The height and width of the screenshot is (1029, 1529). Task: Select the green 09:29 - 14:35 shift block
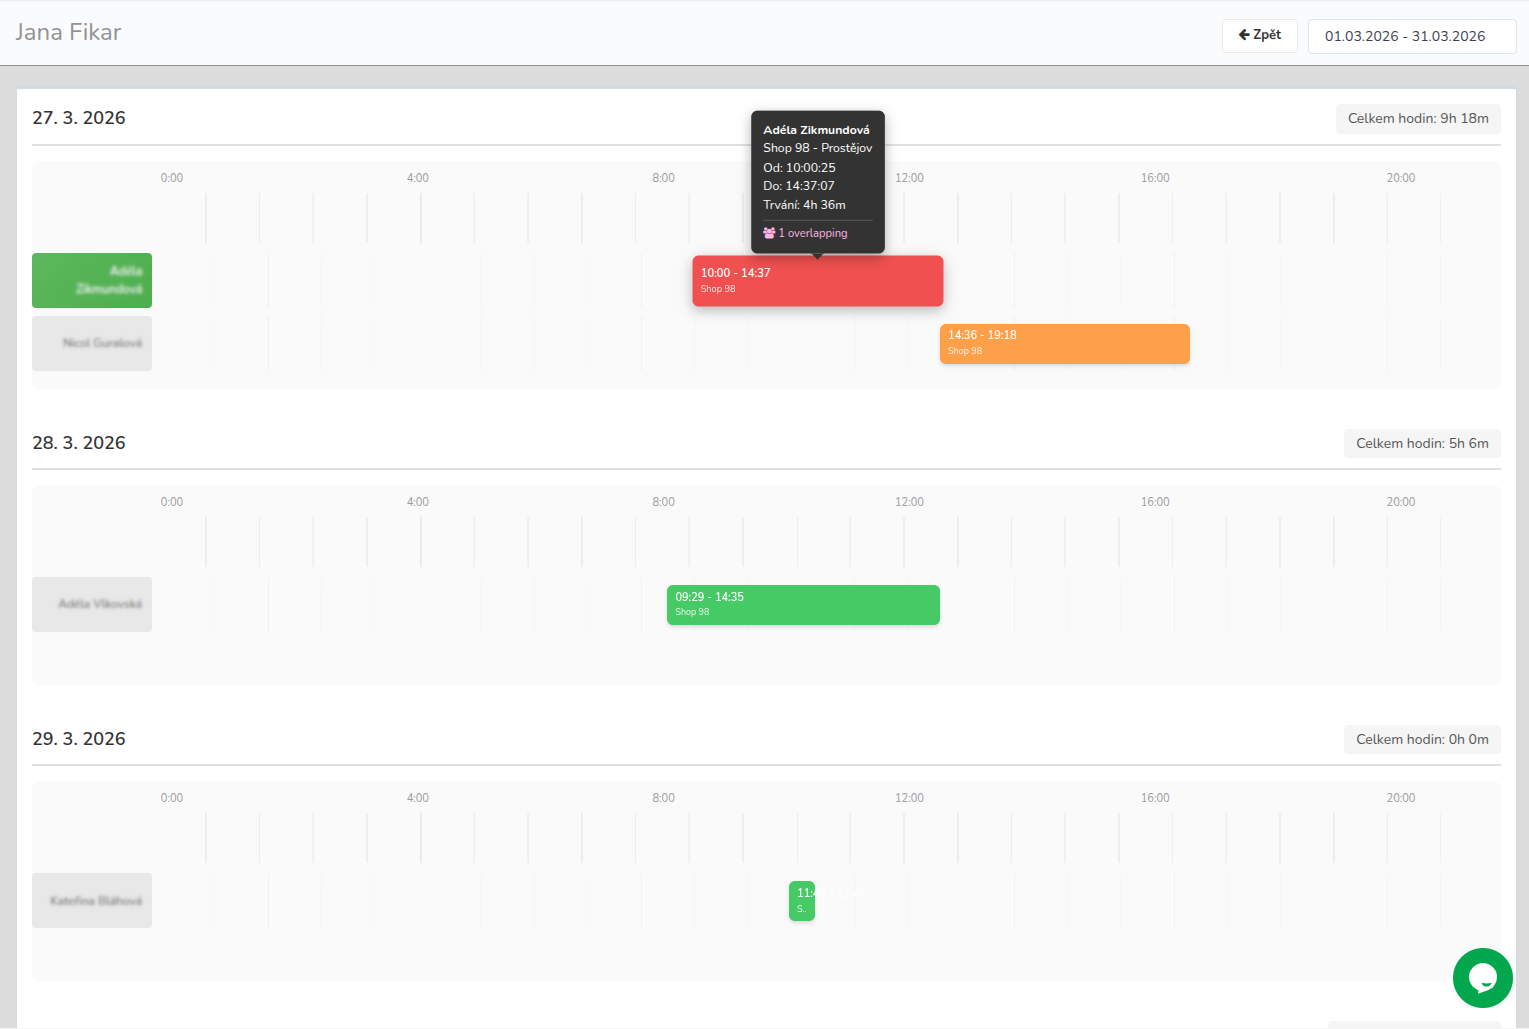coord(803,605)
